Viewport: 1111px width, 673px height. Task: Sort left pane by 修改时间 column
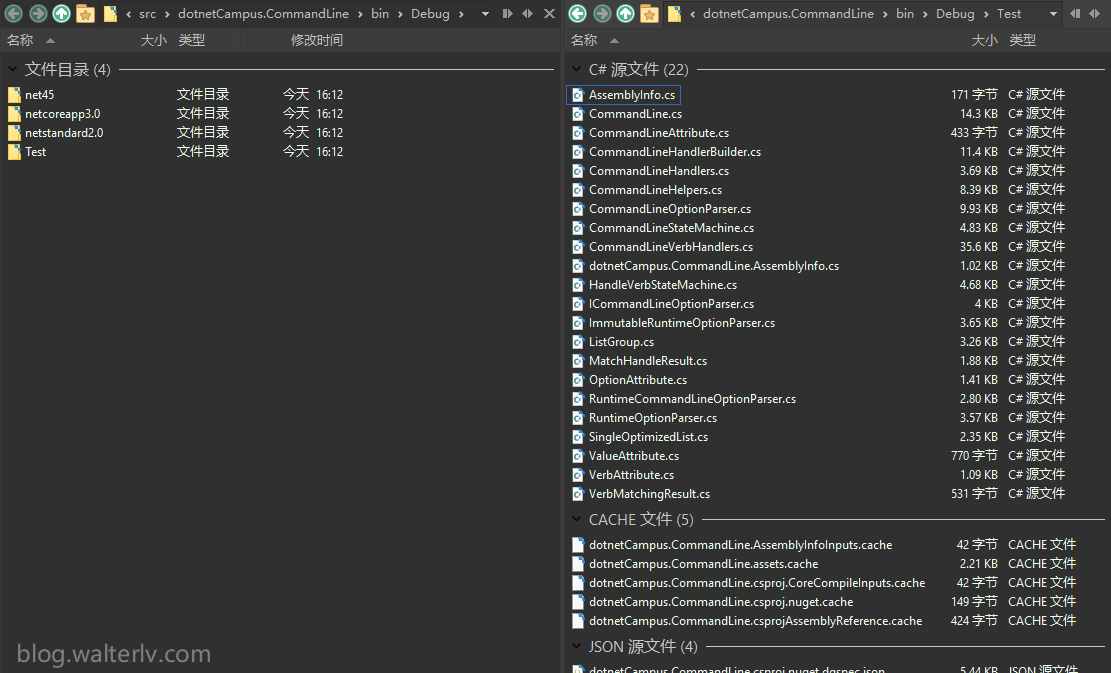coord(316,40)
